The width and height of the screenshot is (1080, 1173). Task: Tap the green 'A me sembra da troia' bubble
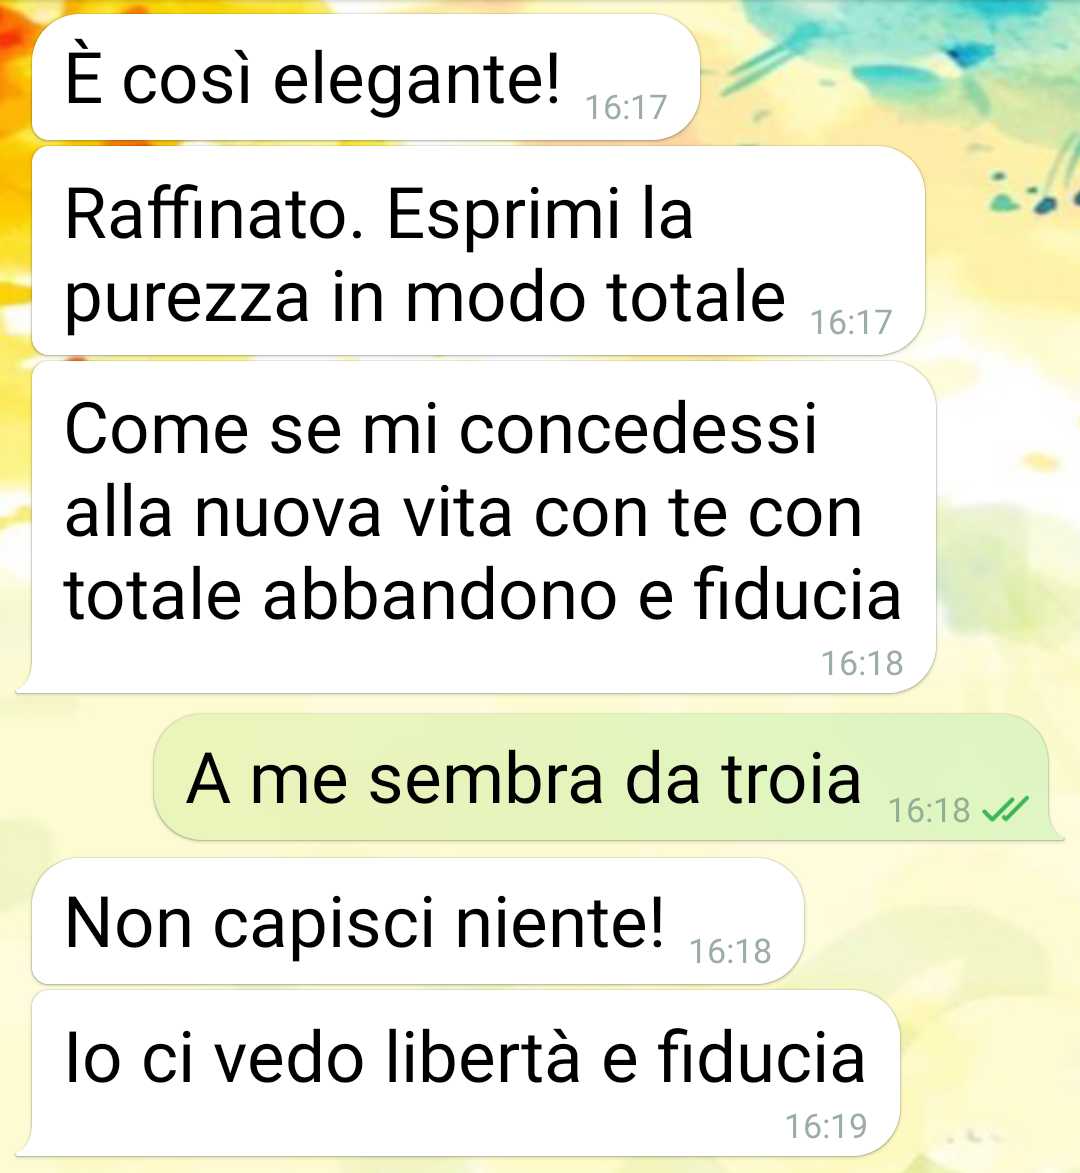coord(607,777)
